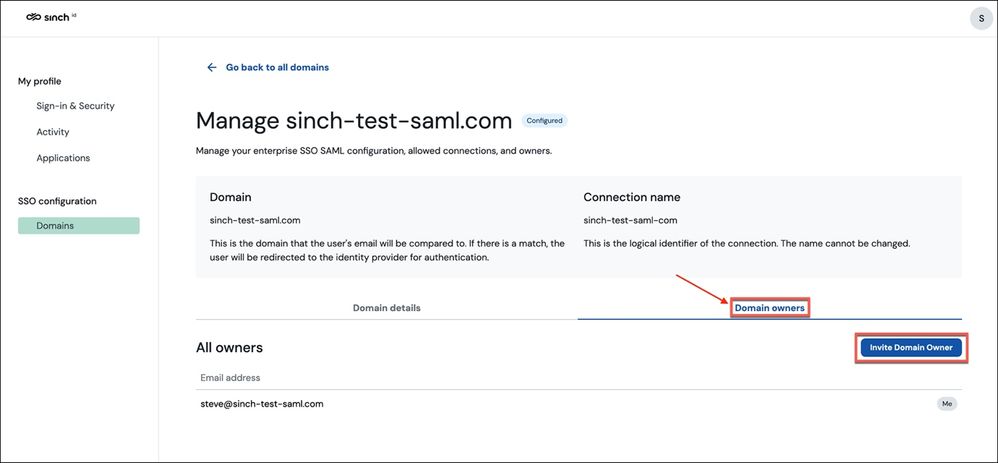Click the back arrow icon

pos(212,68)
